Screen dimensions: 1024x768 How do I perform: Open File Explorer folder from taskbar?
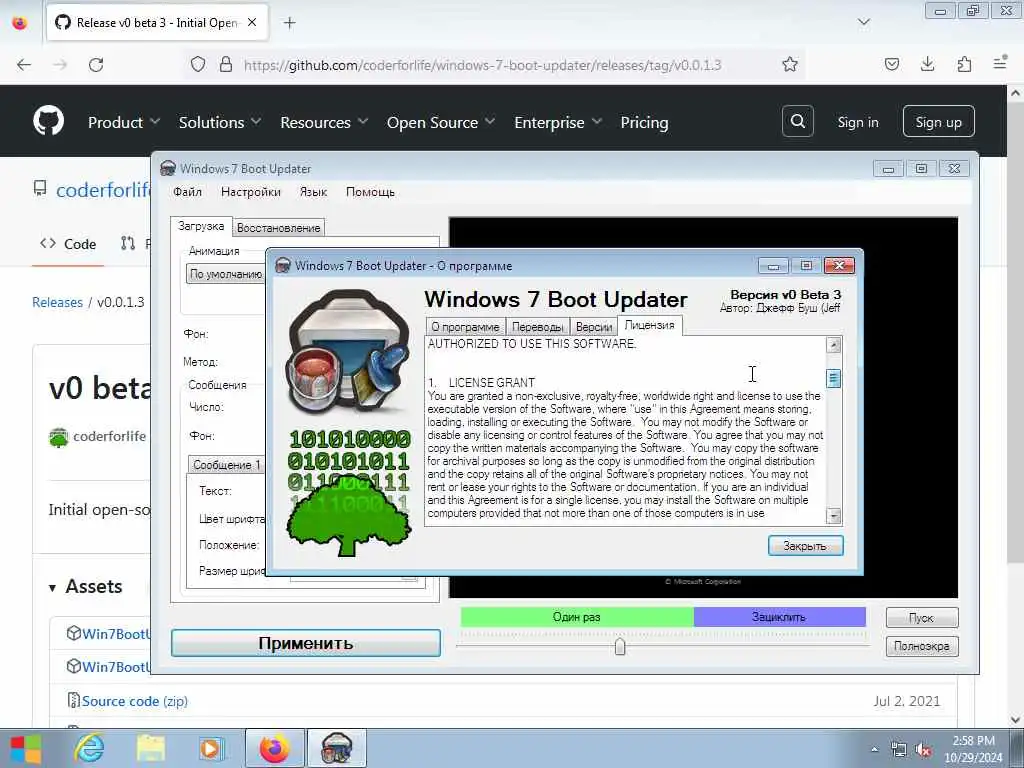(150, 748)
